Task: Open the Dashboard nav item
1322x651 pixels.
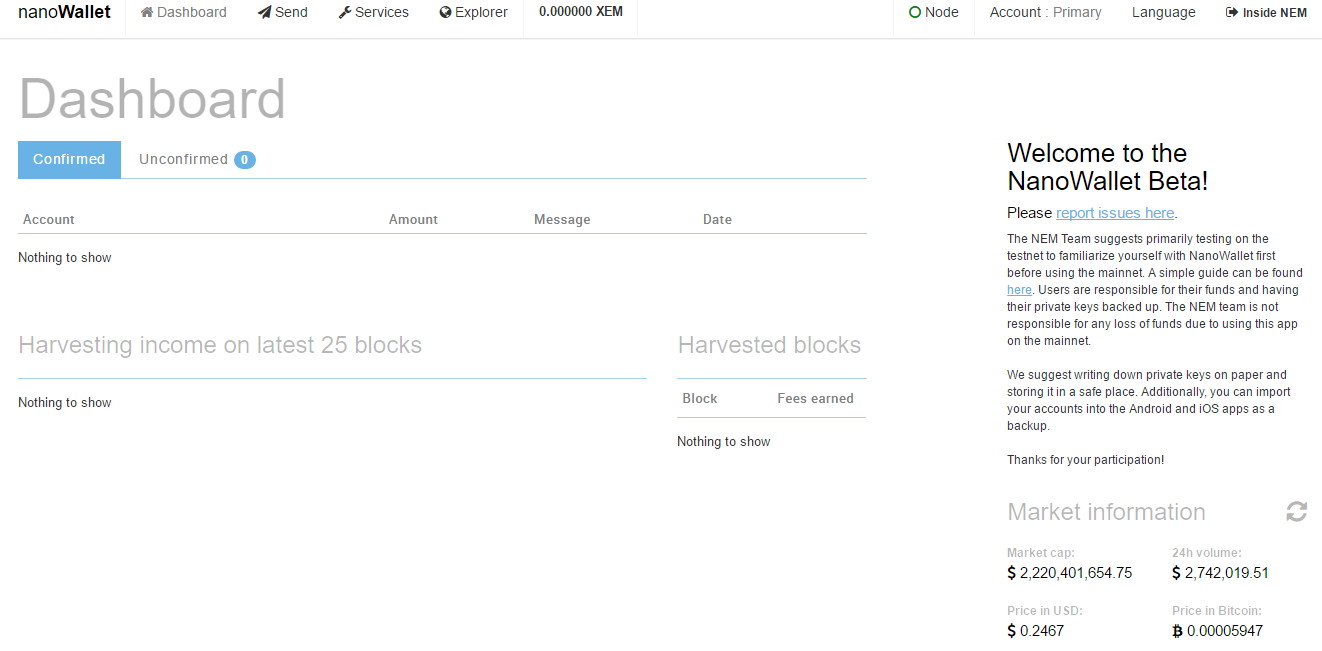Action: [184, 12]
